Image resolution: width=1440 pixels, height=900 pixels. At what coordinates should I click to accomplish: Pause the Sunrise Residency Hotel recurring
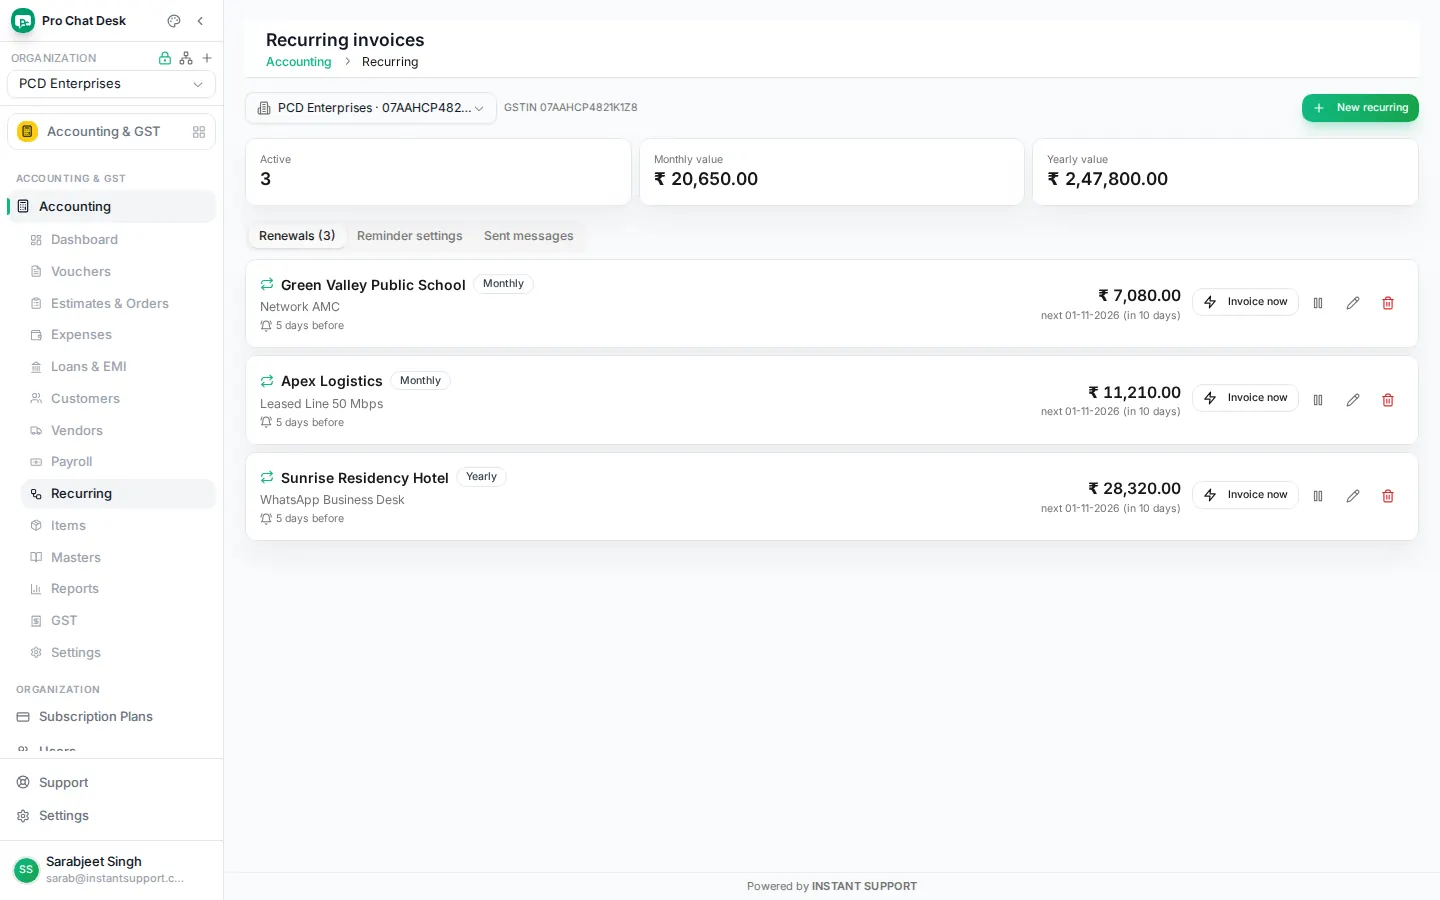(x=1318, y=496)
